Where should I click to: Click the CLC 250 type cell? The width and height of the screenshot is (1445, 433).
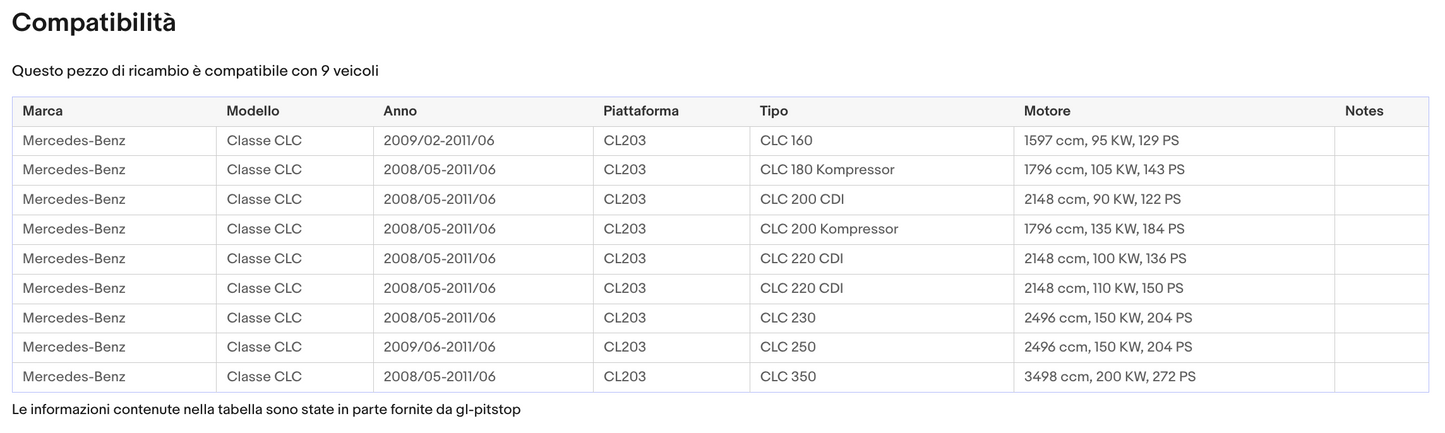pos(788,347)
